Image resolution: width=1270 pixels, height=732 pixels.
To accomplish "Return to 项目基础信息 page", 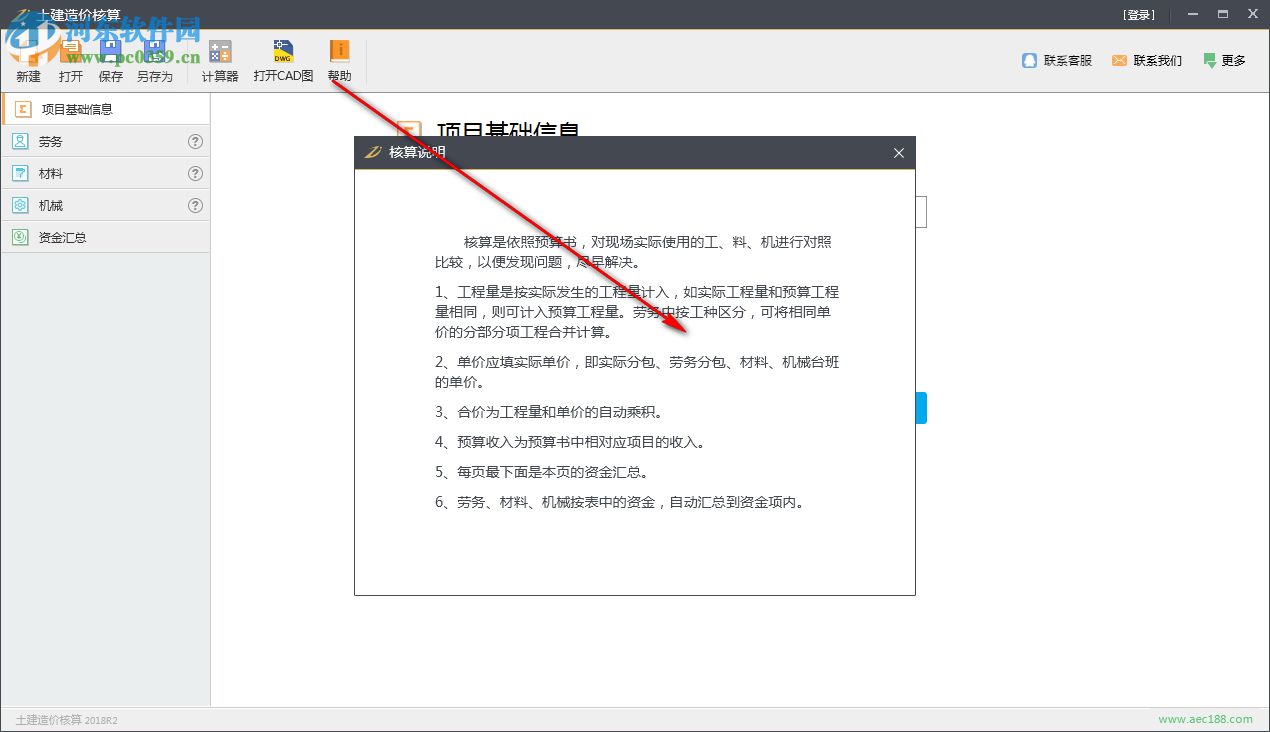I will (x=75, y=109).
